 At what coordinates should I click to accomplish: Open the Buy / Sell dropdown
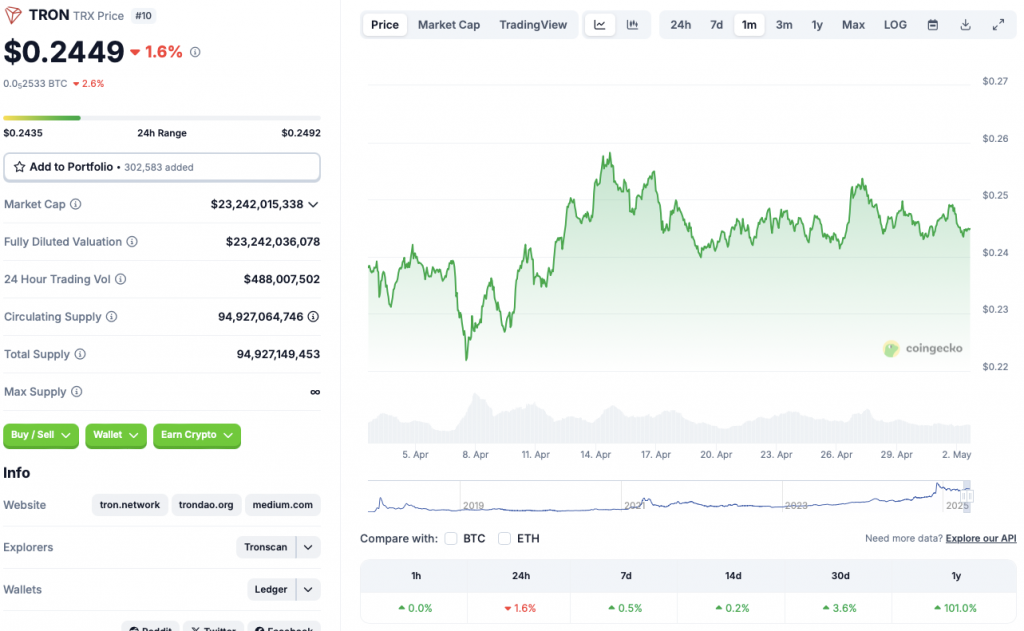(x=40, y=435)
